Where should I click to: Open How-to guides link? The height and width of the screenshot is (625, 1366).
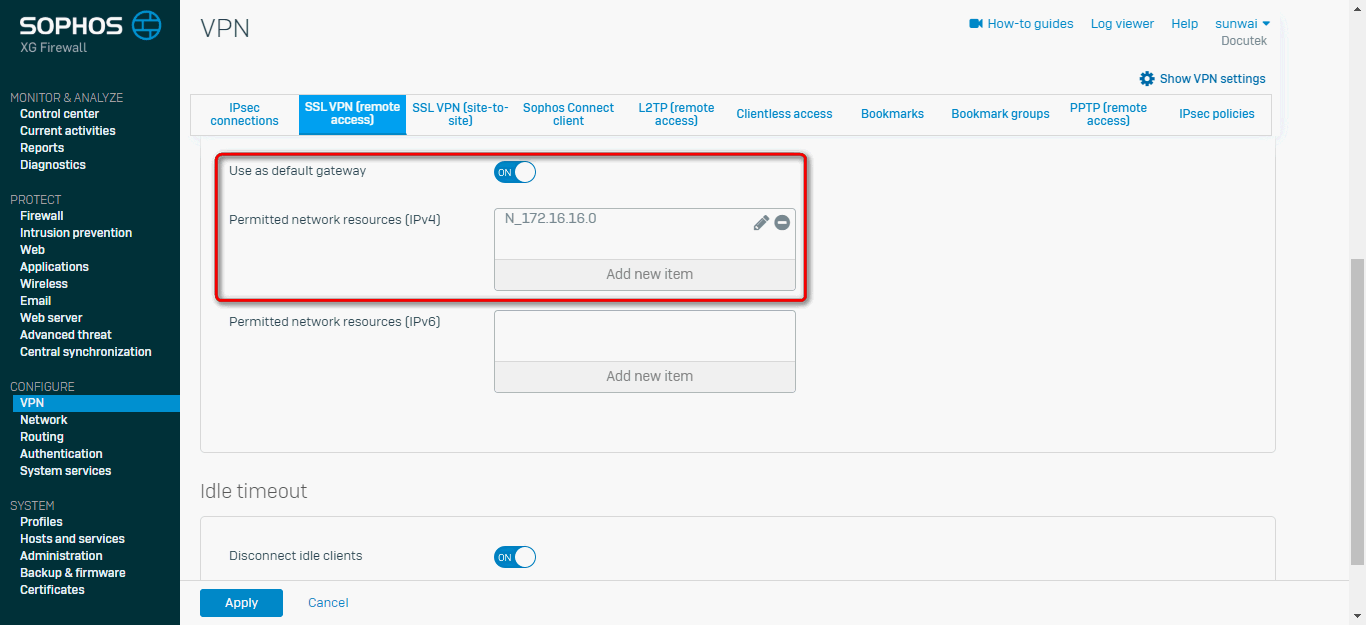pos(1030,23)
